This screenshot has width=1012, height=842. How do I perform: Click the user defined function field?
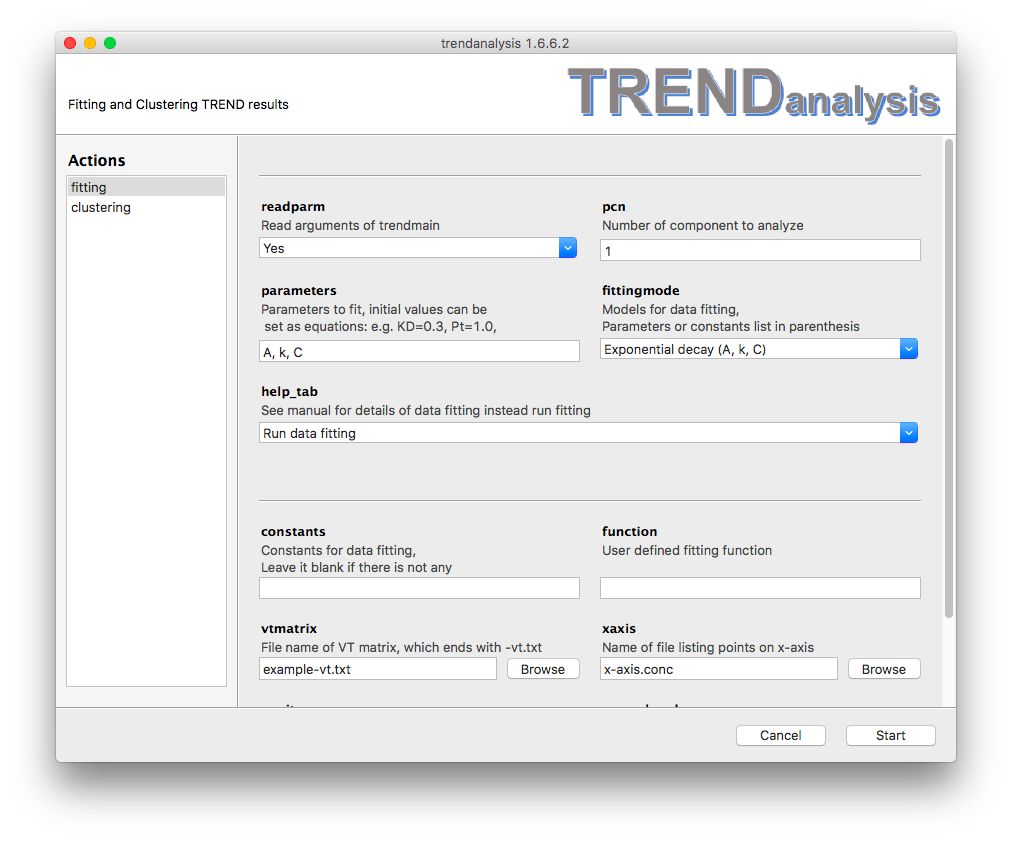coord(760,588)
